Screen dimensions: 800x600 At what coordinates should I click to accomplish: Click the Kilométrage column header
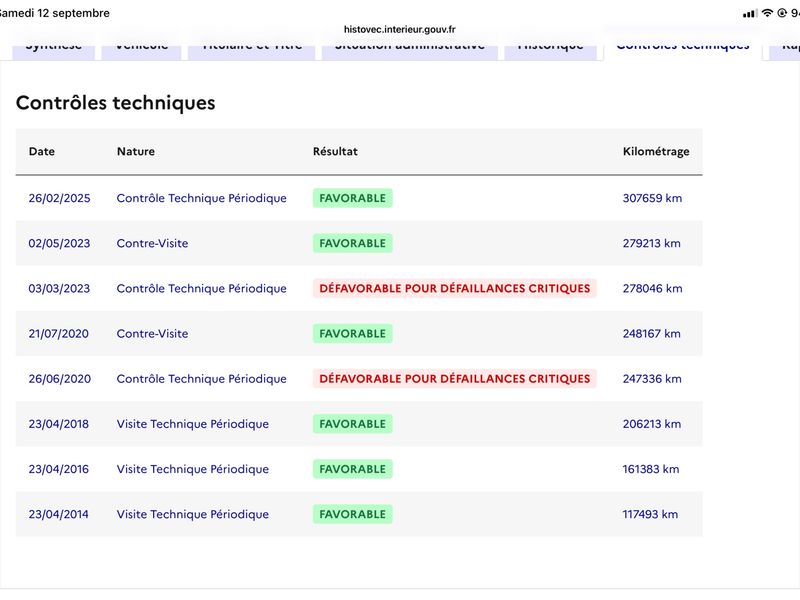coord(656,152)
